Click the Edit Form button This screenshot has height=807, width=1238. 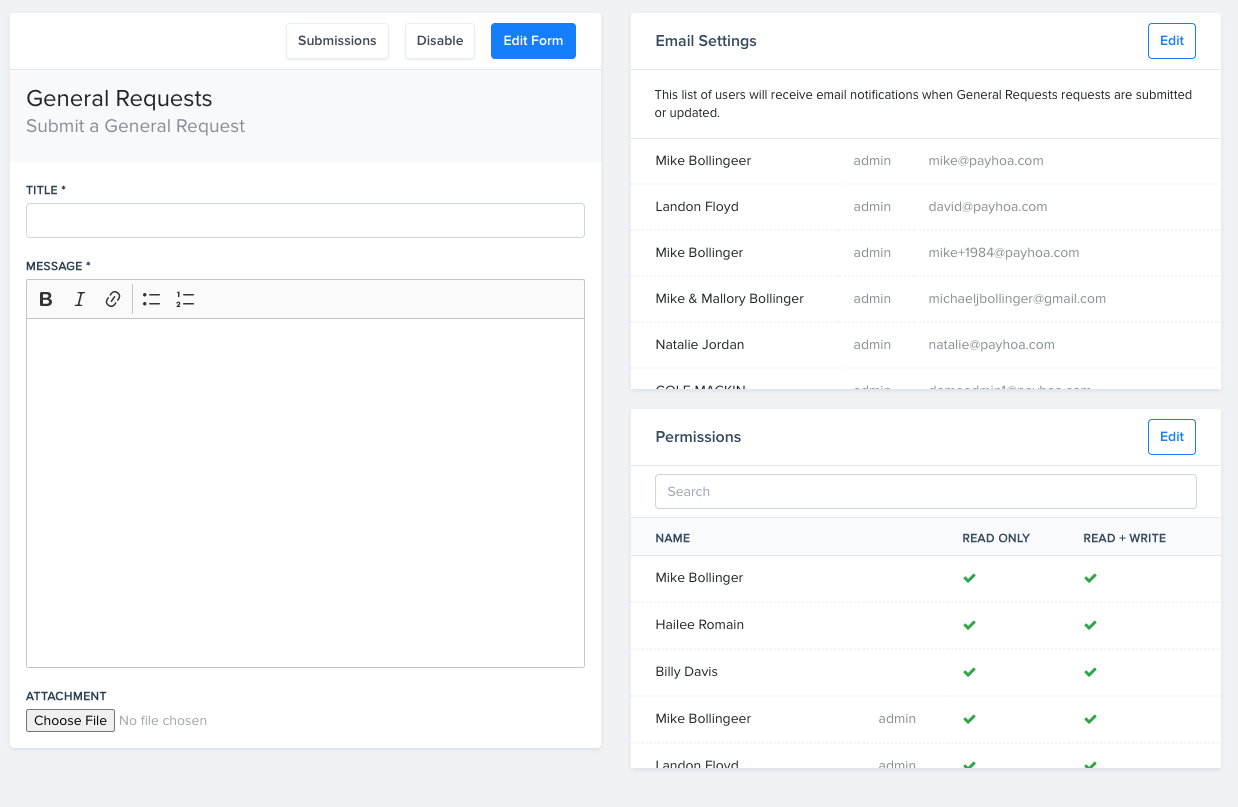(533, 41)
